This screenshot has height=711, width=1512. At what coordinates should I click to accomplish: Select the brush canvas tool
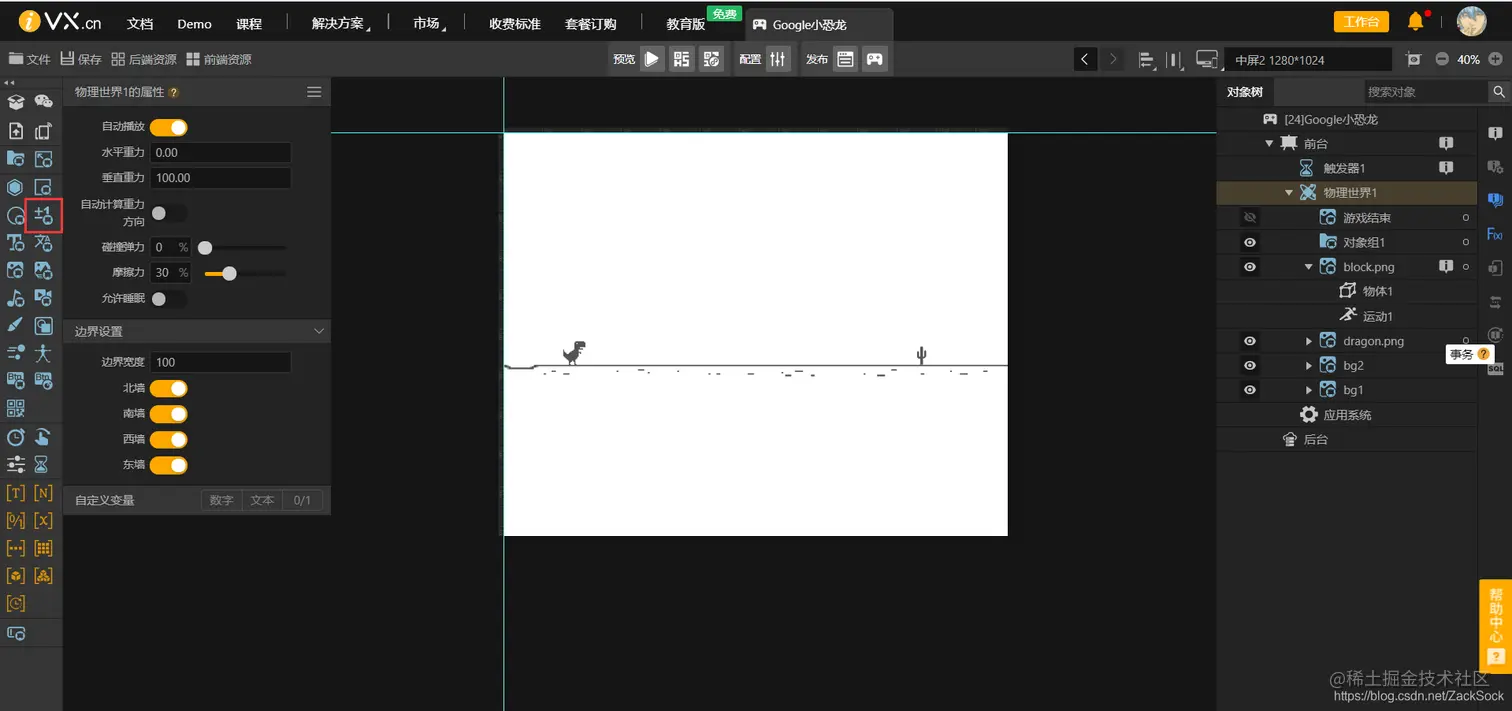click(16, 326)
